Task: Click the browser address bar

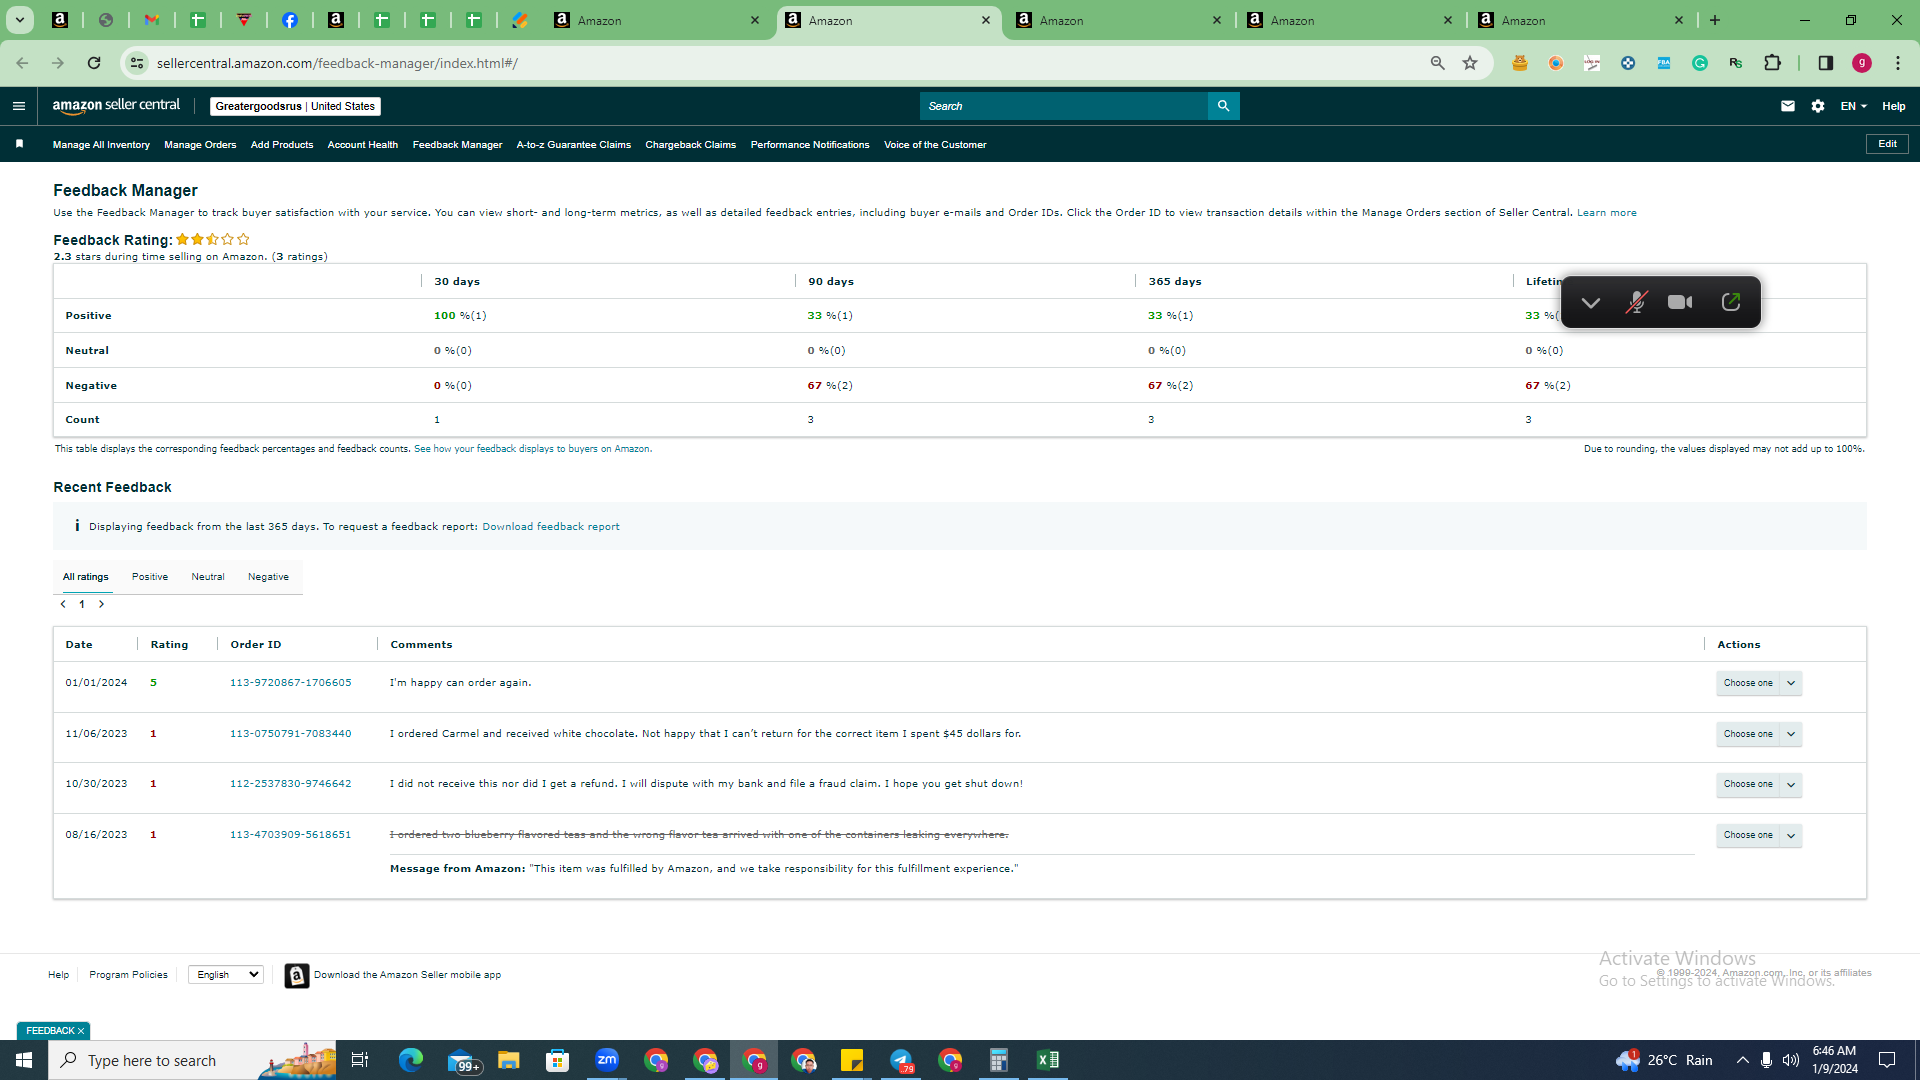Action: [x=780, y=63]
